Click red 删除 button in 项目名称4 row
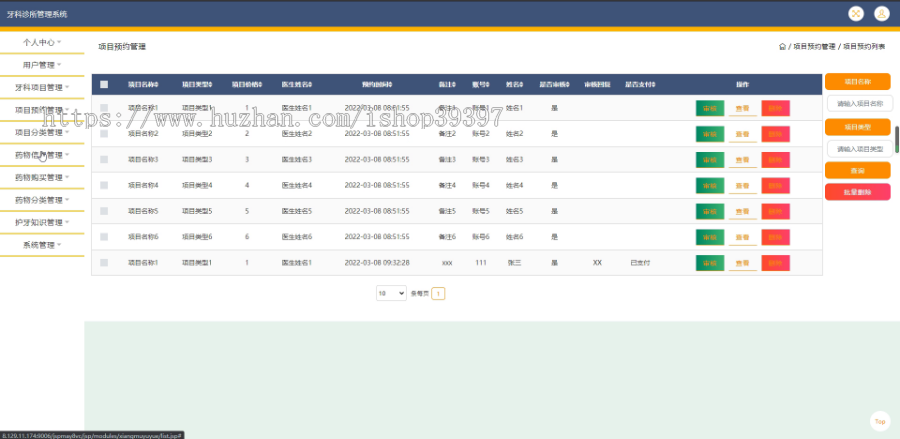The image size is (900, 439). tap(775, 185)
